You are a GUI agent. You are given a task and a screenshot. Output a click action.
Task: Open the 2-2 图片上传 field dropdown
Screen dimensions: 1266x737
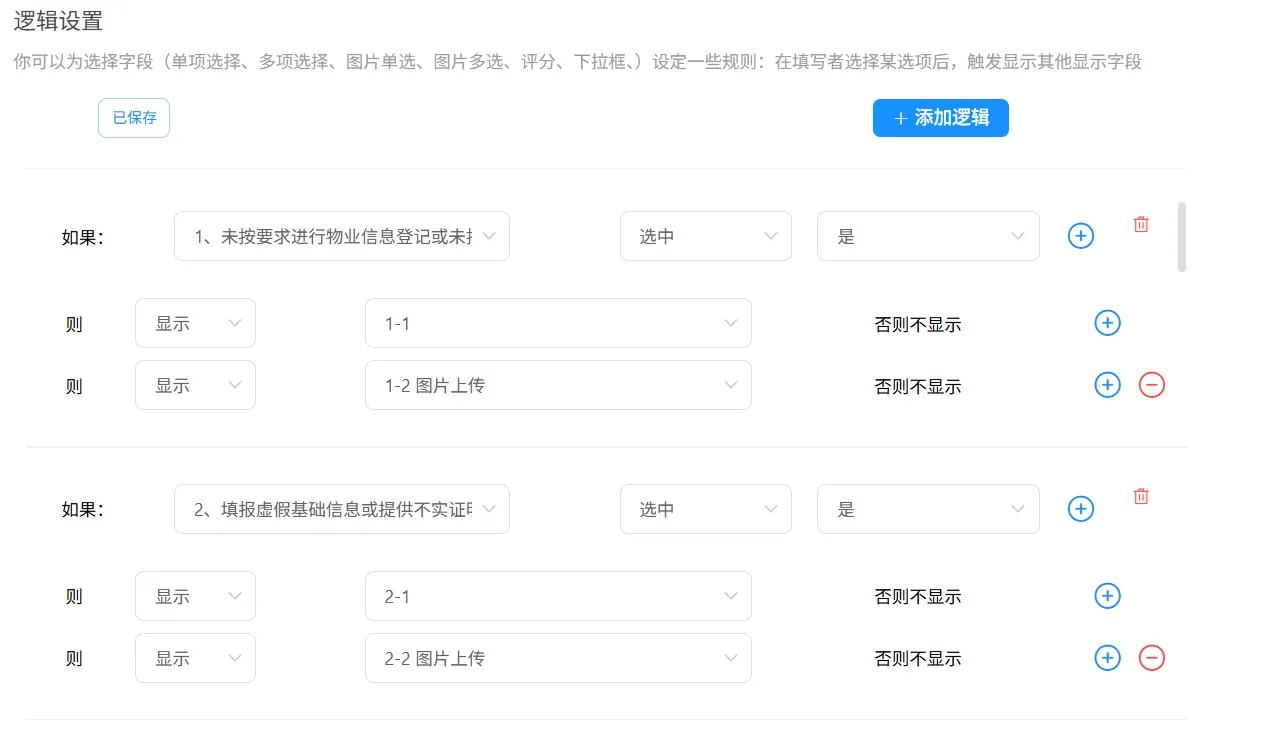click(x=558, y=658)
